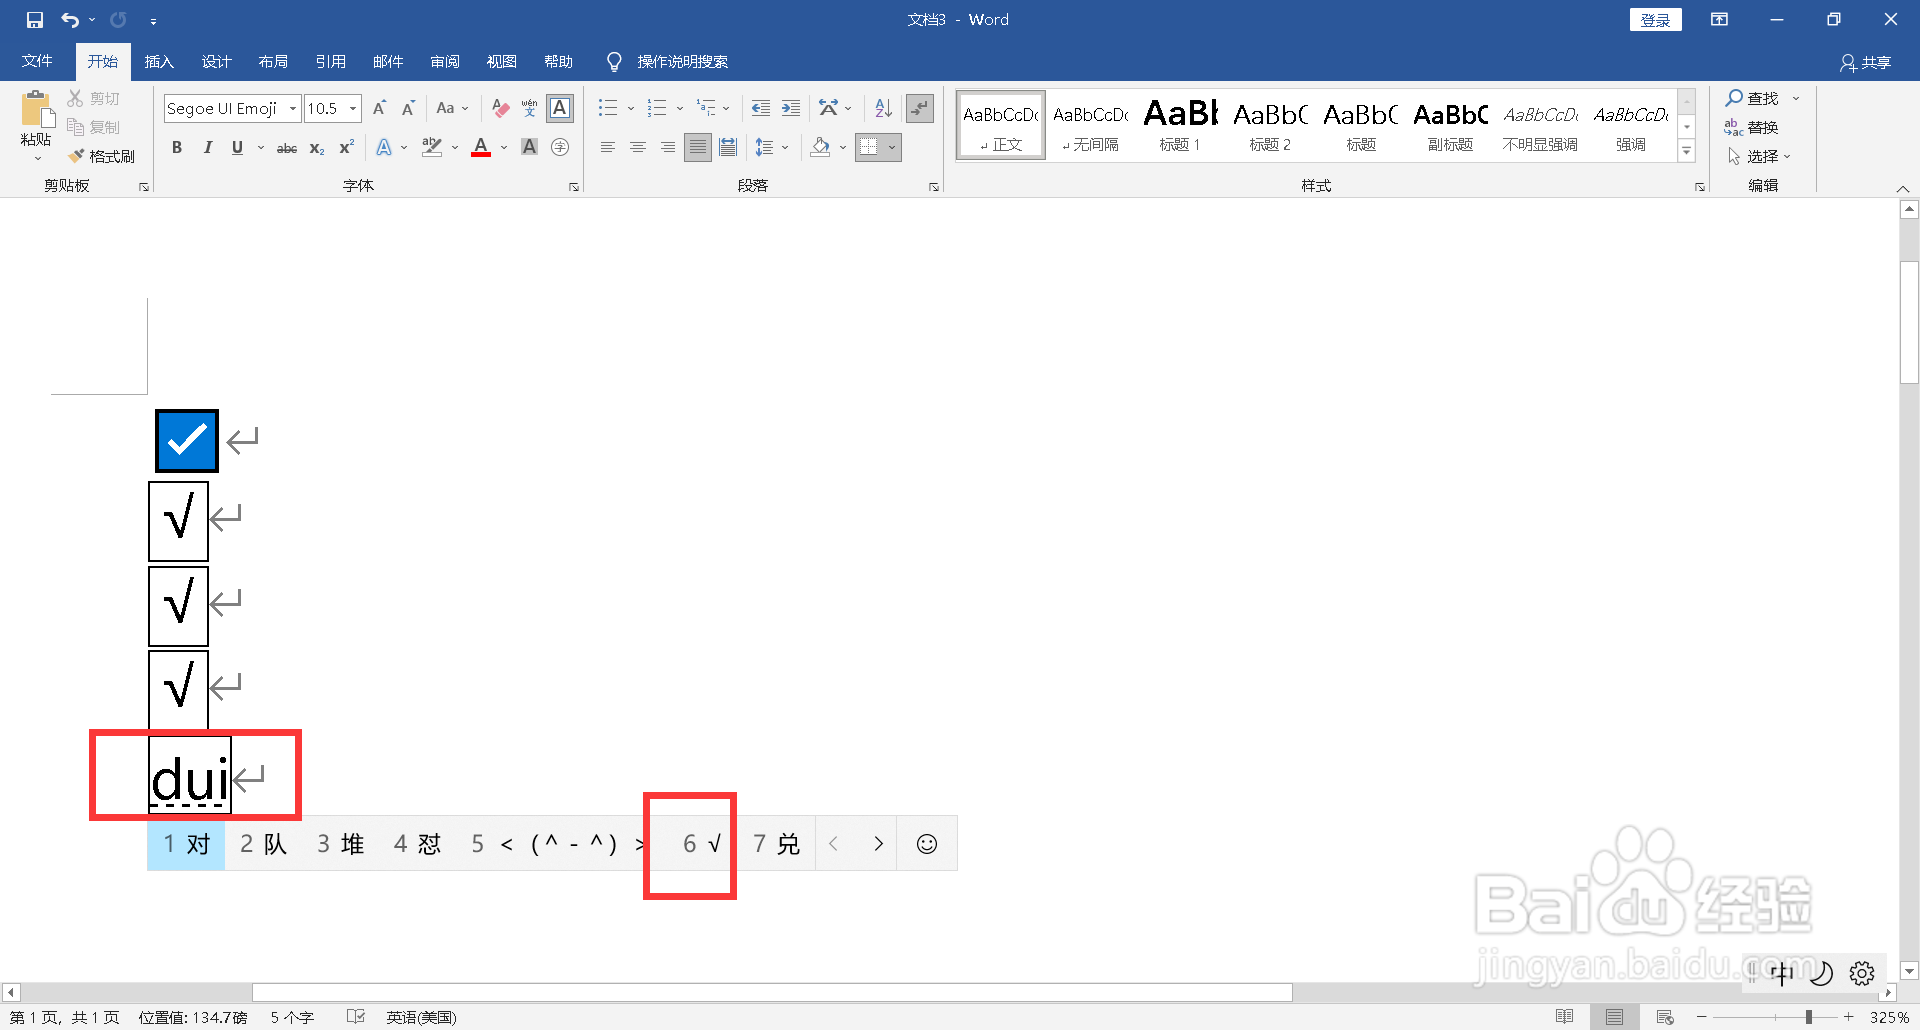Sort text with the A-Z icon
Image resolution: width=1920 pixels, height=1030 pixels.
(883, 108)
